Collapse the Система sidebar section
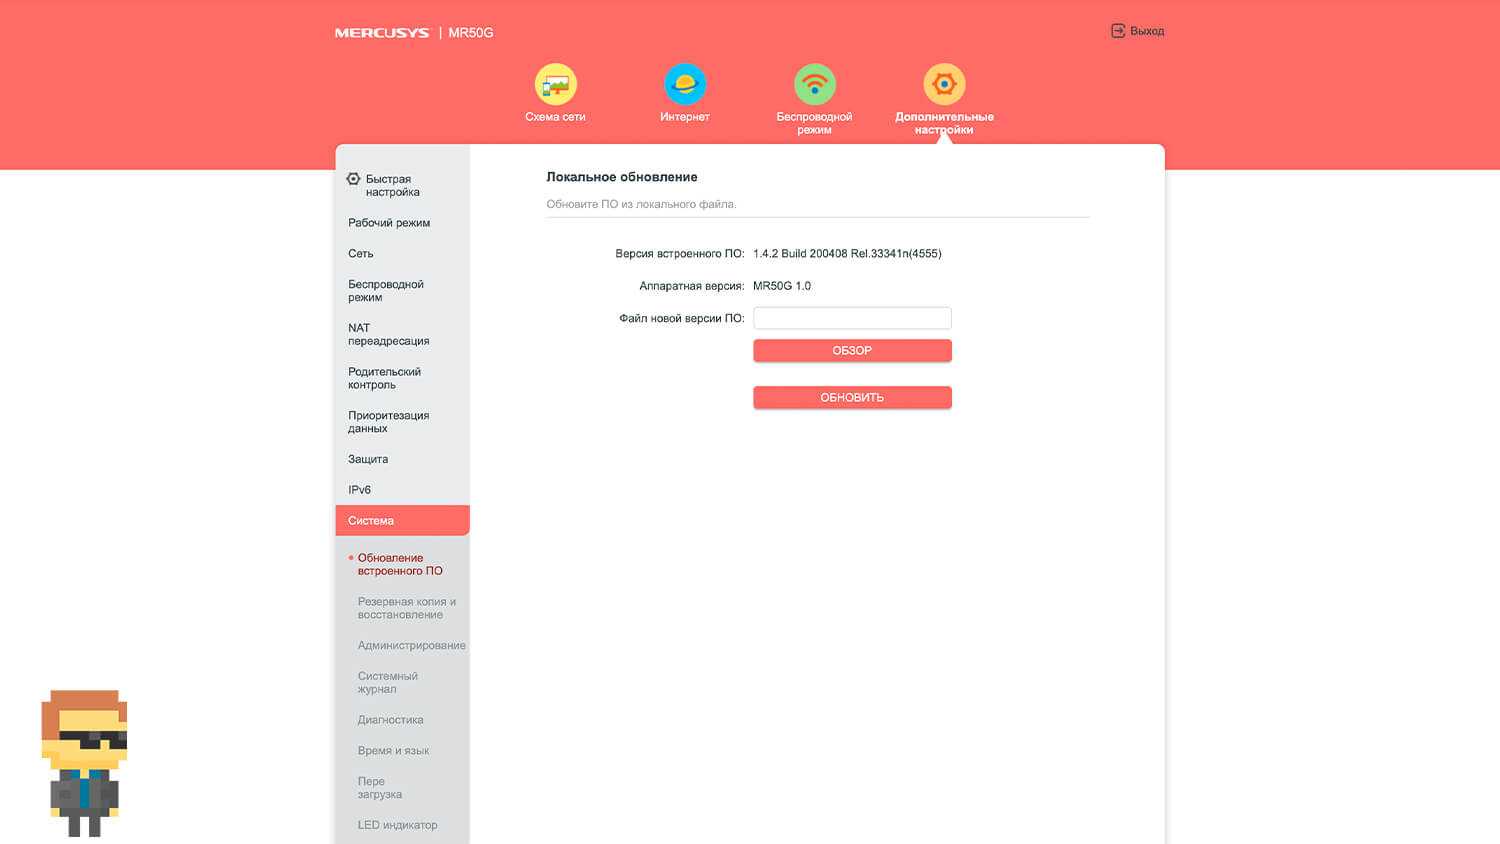1500x844 pixels. (x=402, y=521)
